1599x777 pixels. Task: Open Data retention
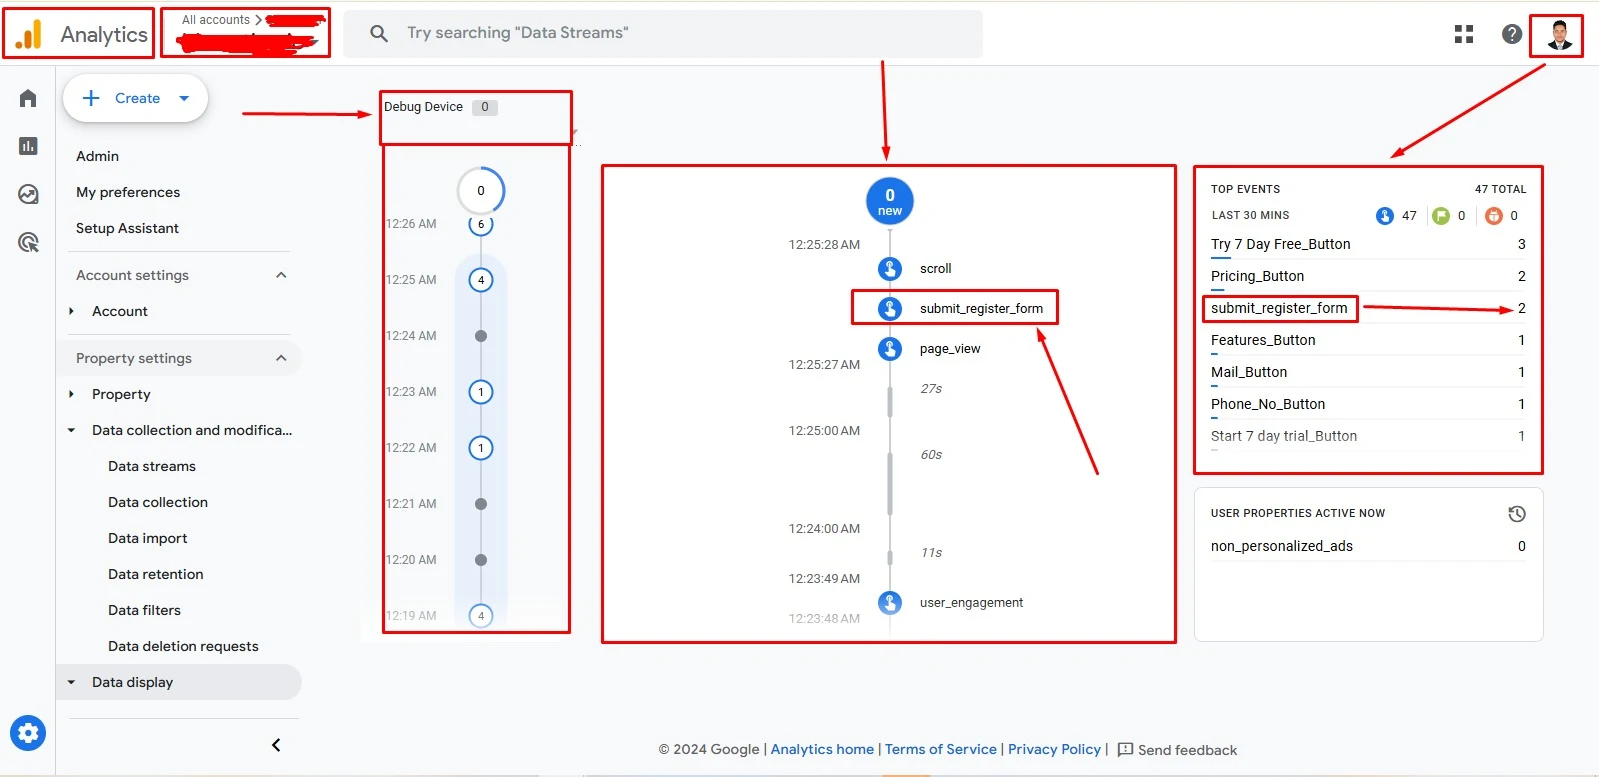click(156, 574)
